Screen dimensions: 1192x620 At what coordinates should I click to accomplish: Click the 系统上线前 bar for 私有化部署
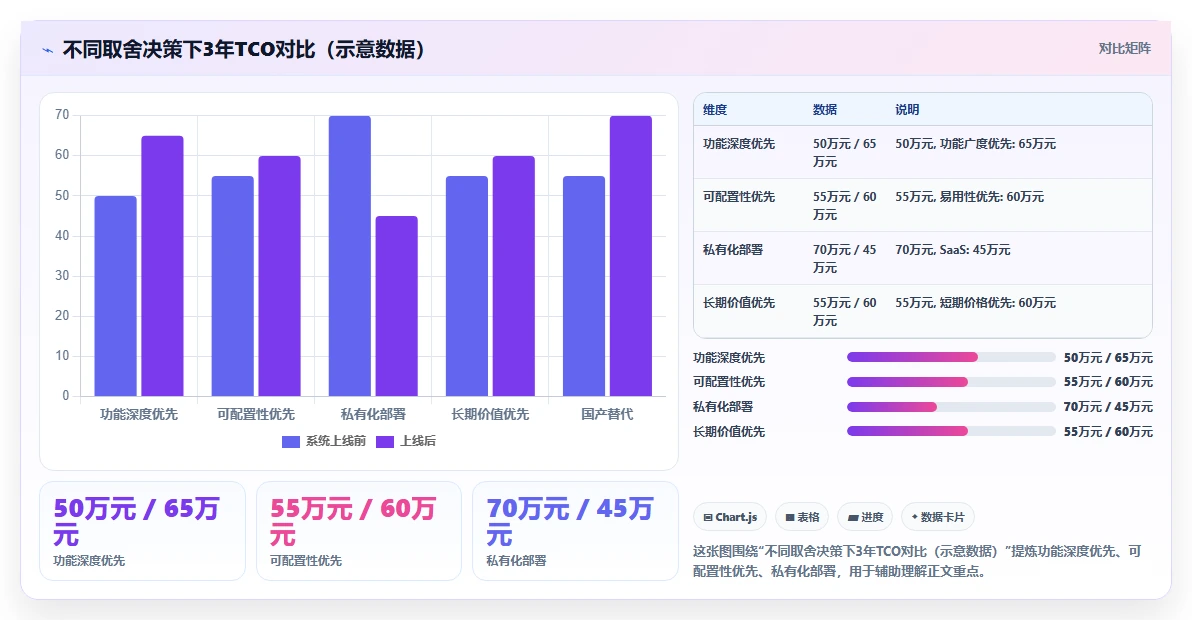(350, 256)
